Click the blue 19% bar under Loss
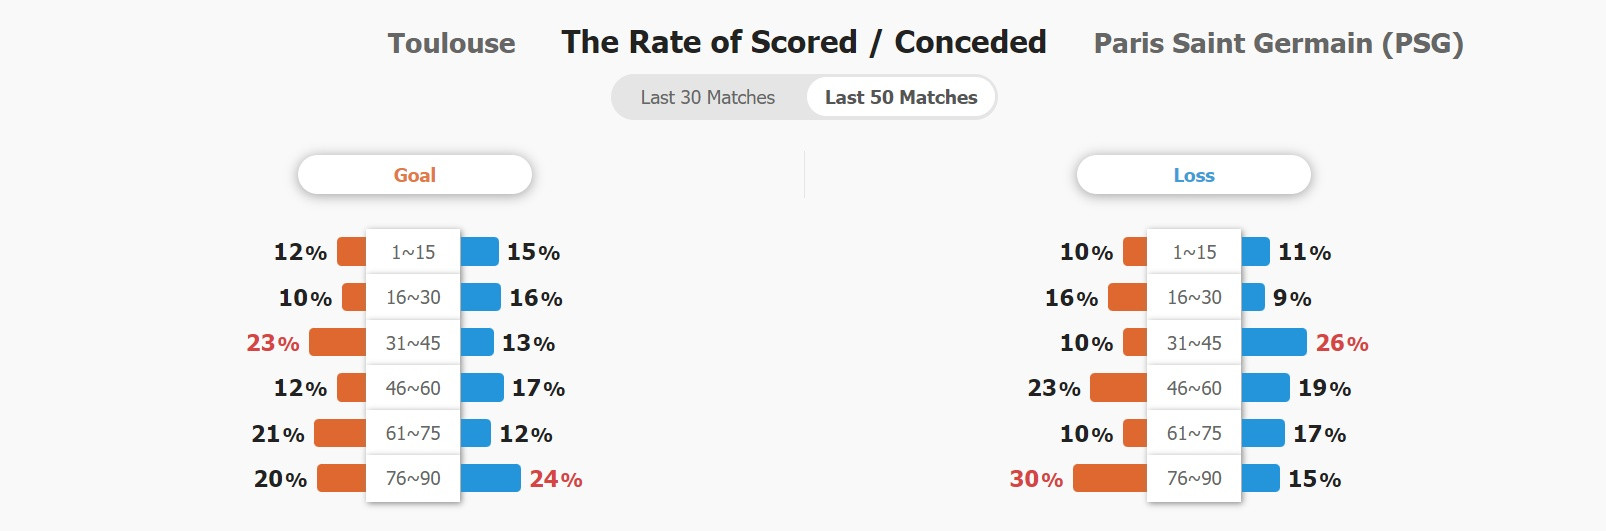This screenshot has height=531, width=1606. click(x=1265, y=387)
